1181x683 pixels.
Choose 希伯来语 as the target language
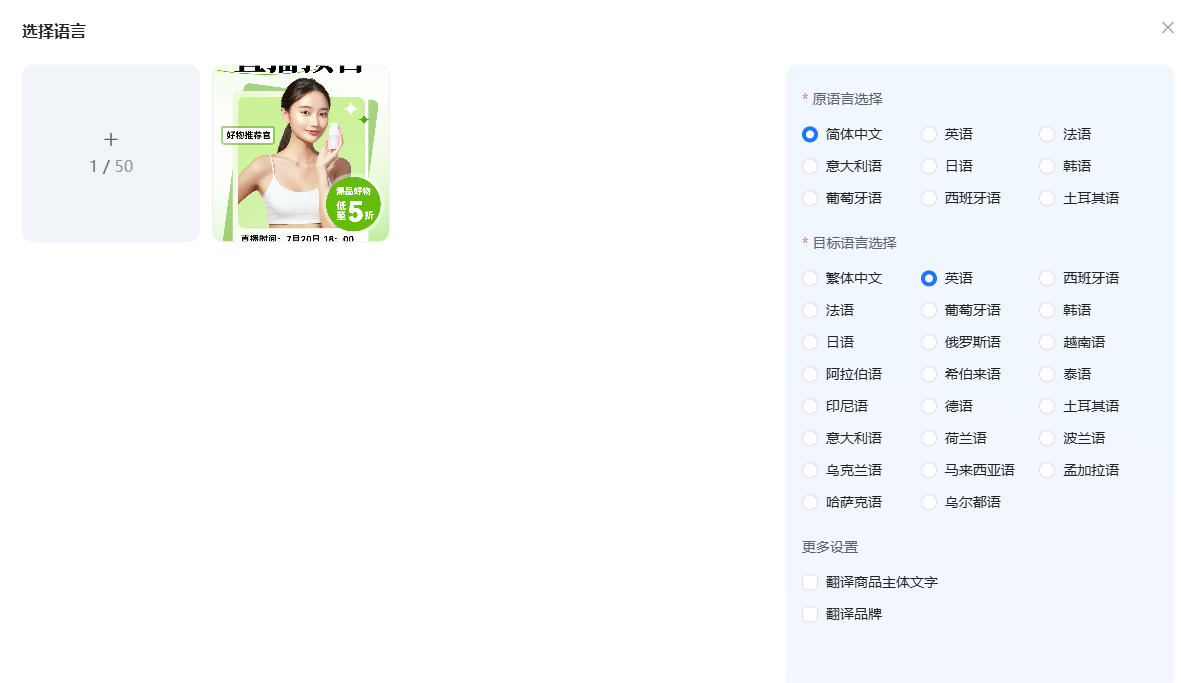pos(929,374)
